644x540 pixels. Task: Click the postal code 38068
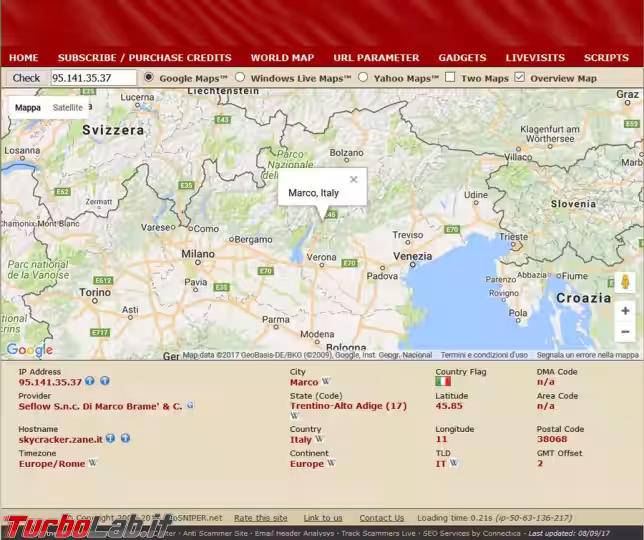[552, 439]
